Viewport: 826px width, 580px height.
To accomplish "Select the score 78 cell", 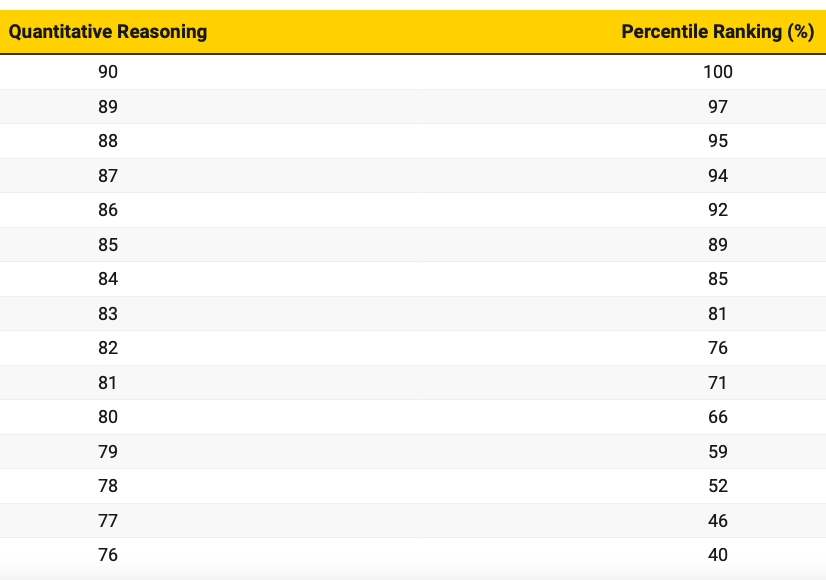I will tap(108, 486).
